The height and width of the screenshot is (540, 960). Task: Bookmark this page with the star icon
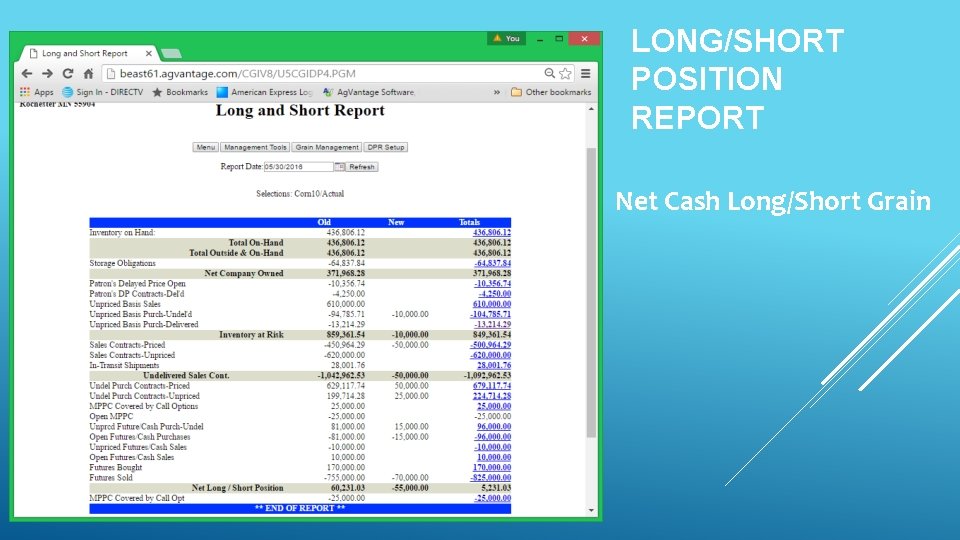pos(565,73)
